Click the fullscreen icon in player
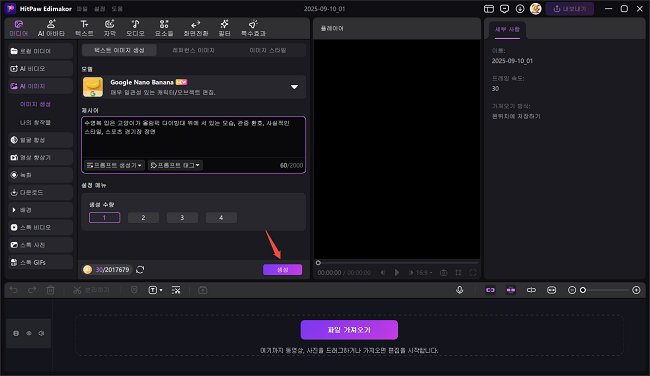650x376 pixels. point(473,273)
